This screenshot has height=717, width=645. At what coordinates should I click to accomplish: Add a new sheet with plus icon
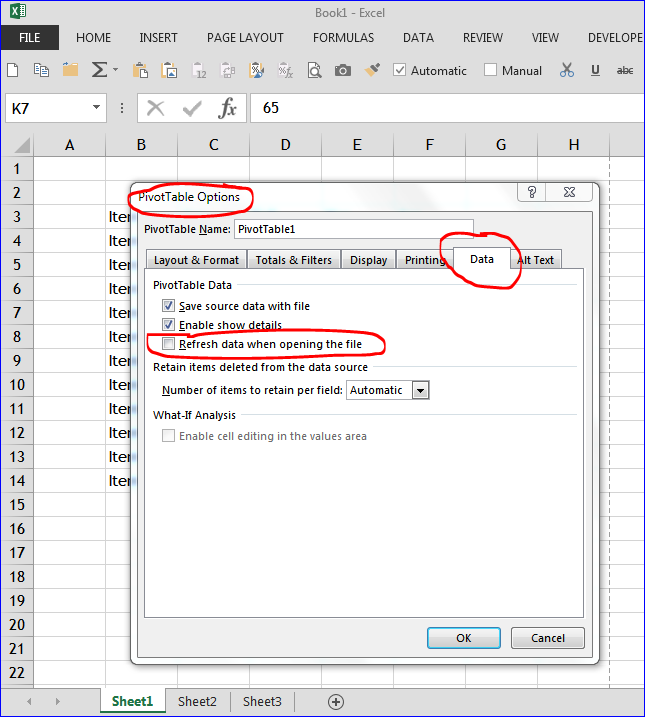click(x=336, y=702)
